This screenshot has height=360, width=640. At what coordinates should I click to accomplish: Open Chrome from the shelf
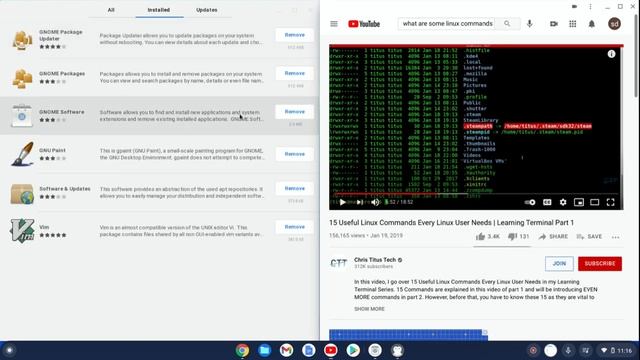pyautogui.click(x=242, y=350)
